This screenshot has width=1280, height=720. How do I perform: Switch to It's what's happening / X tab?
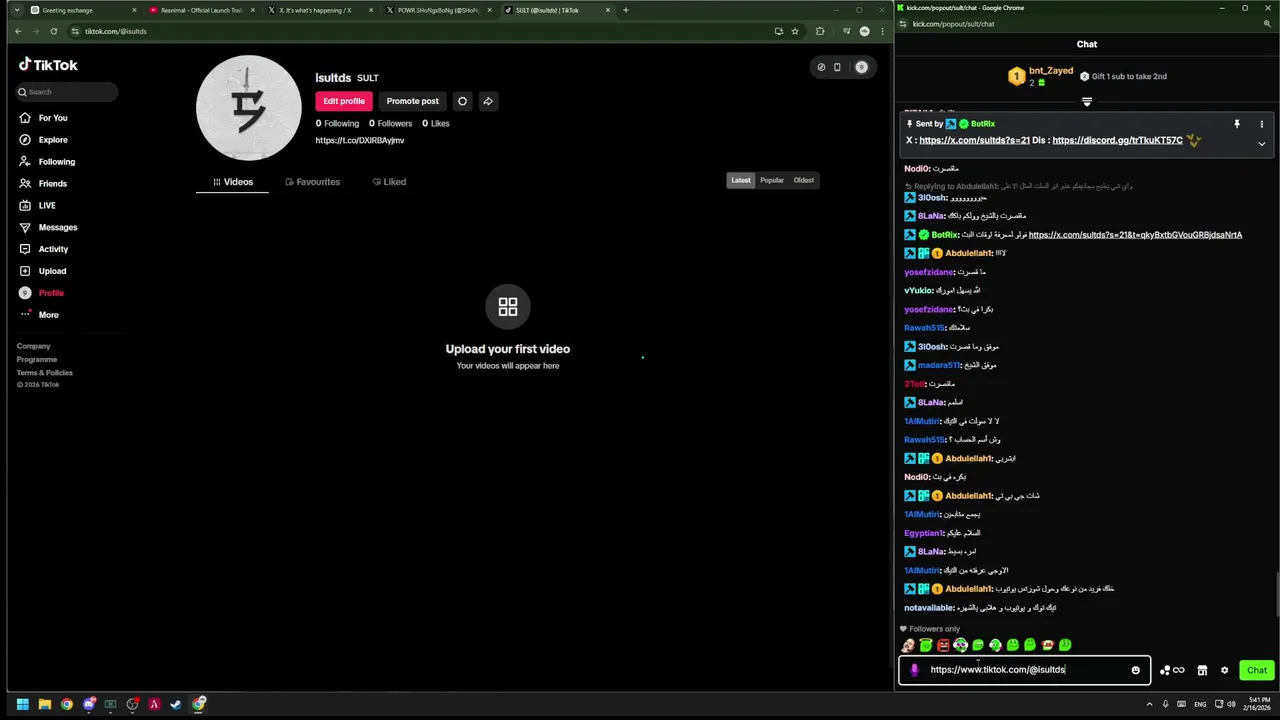(320, 10)
